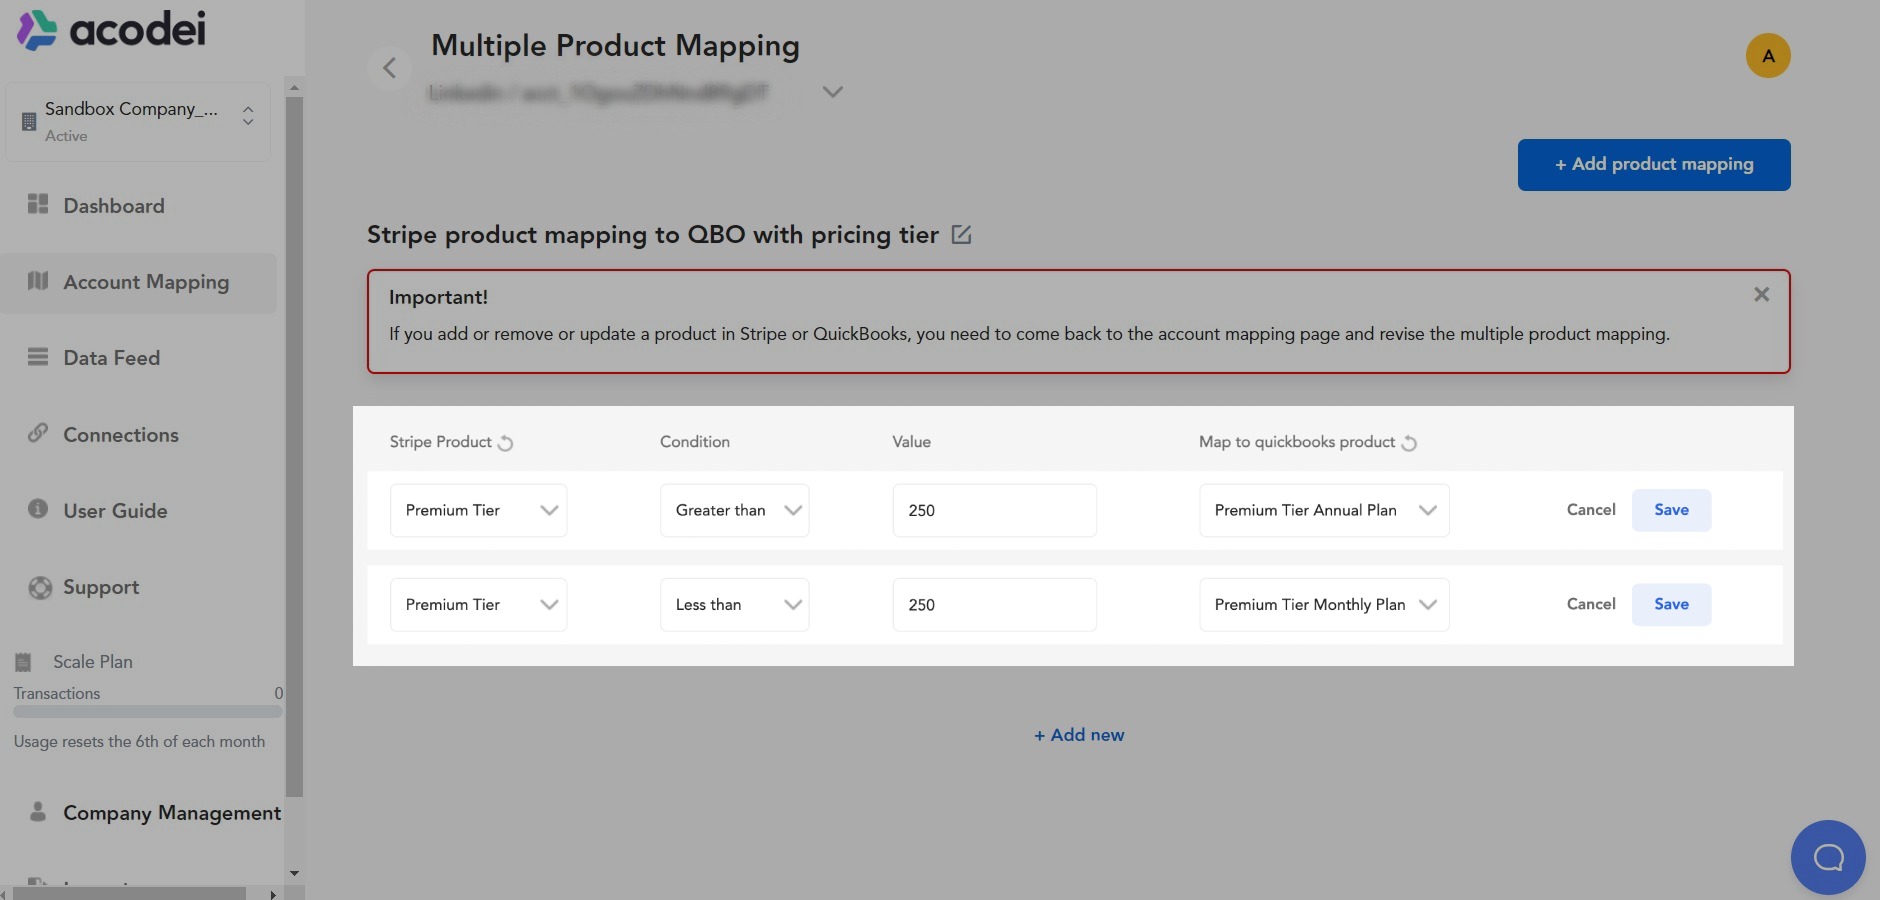Image resolution: width=1880 pixels, height=900 pixels.
Task: Cancel the Premium Tier Monthly Plan row
Action: click(x=1591, y=604)
